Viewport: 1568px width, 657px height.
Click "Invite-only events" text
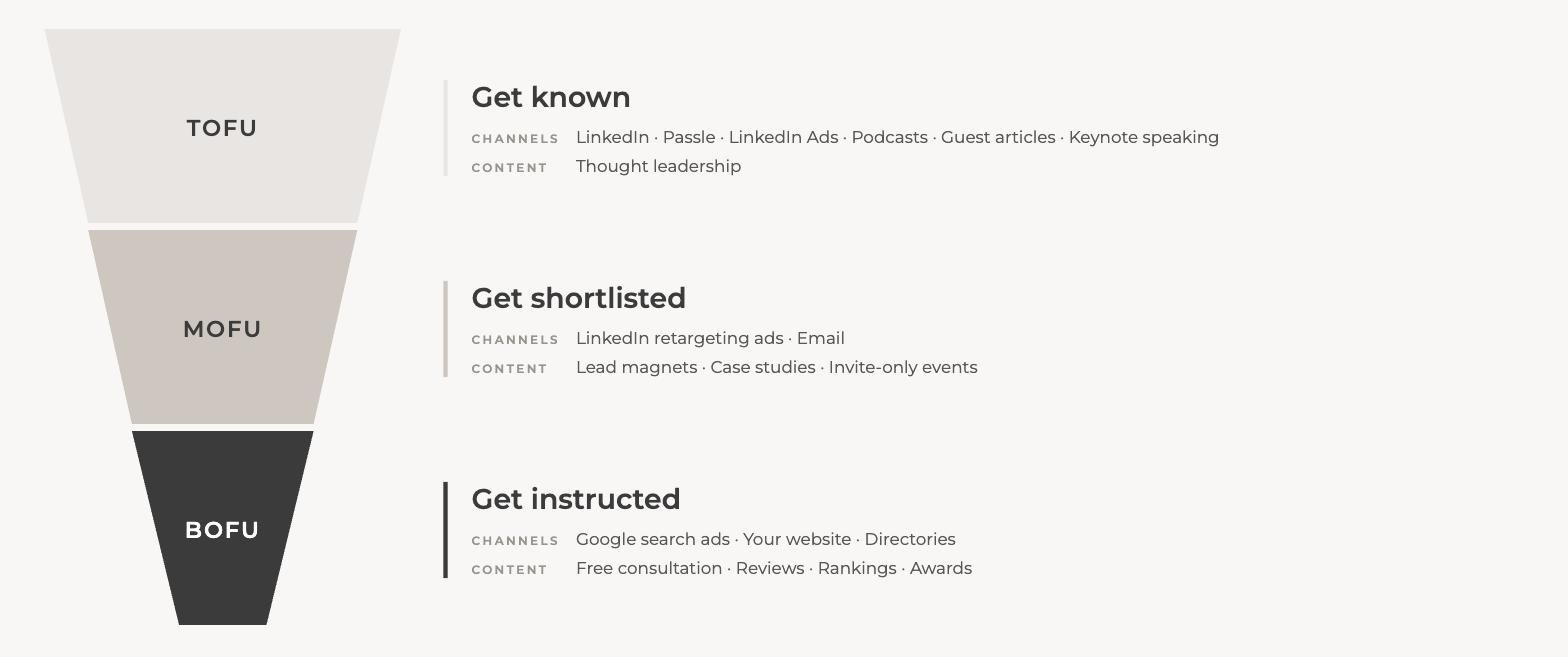tap(903, 367)
